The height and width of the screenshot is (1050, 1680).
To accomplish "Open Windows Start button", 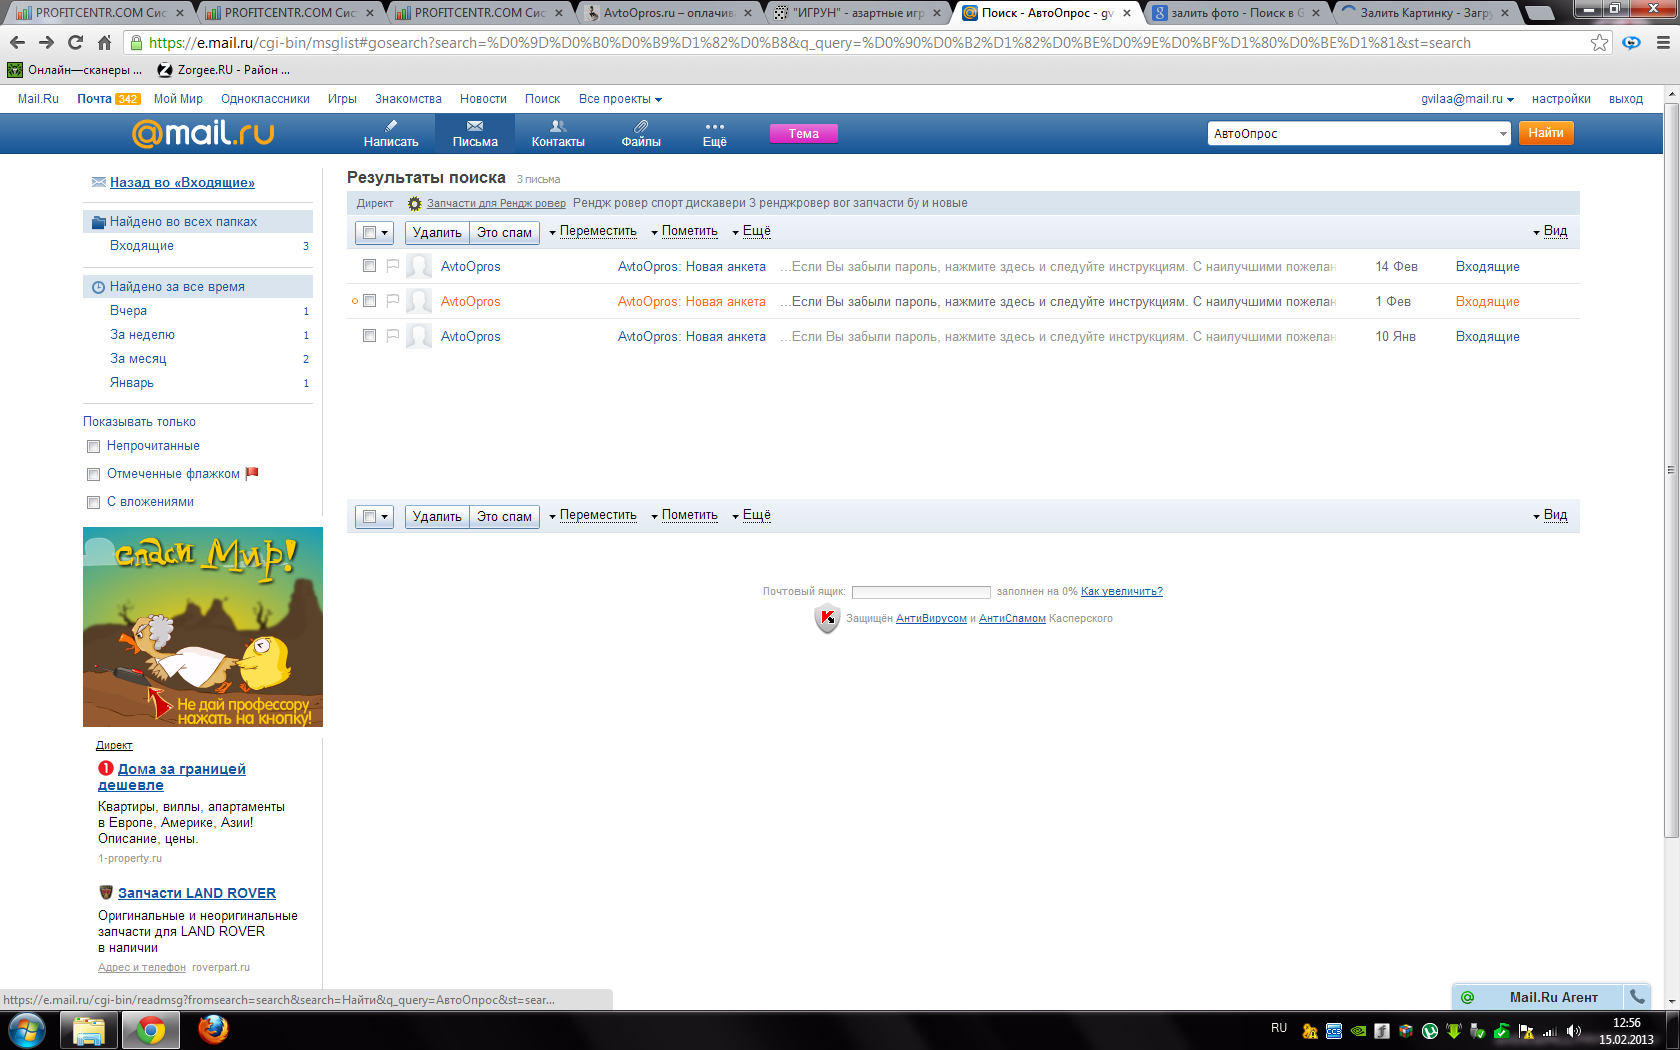I will [x=27, y=1030].
